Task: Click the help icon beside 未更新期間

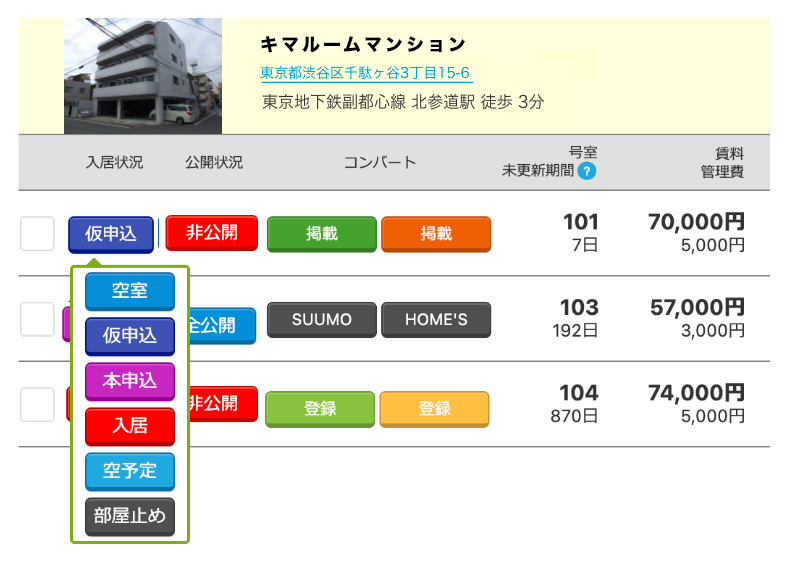Action: 587,171
